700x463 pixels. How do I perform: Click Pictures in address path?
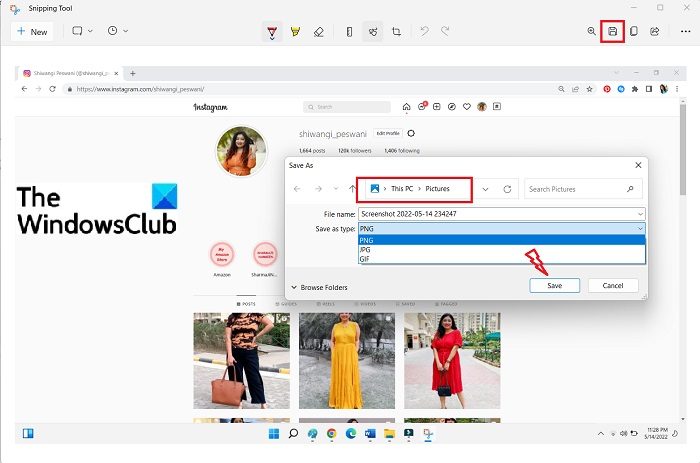[438, 189]
